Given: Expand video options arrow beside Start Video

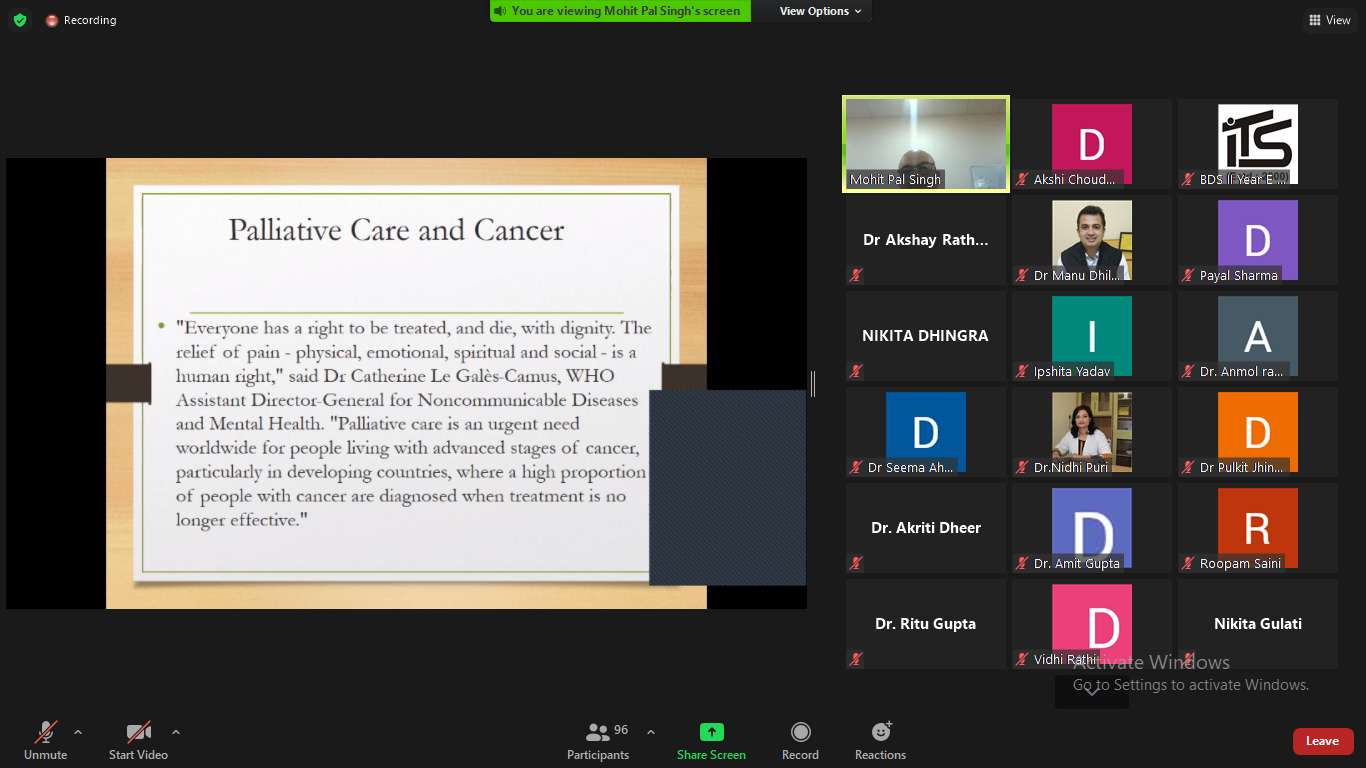Looking at the screenshot, I should pyautogui.click(x=176, y=732).
